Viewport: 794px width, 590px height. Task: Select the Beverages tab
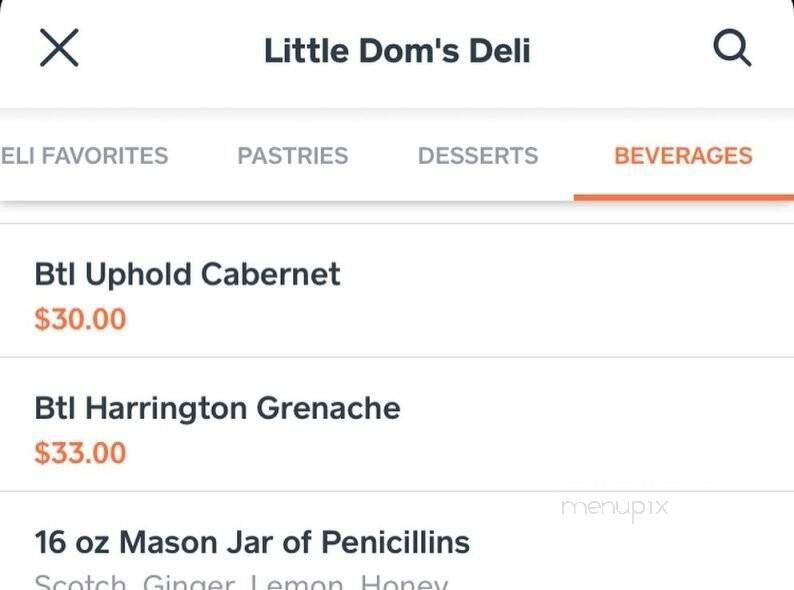coord(683,156)
